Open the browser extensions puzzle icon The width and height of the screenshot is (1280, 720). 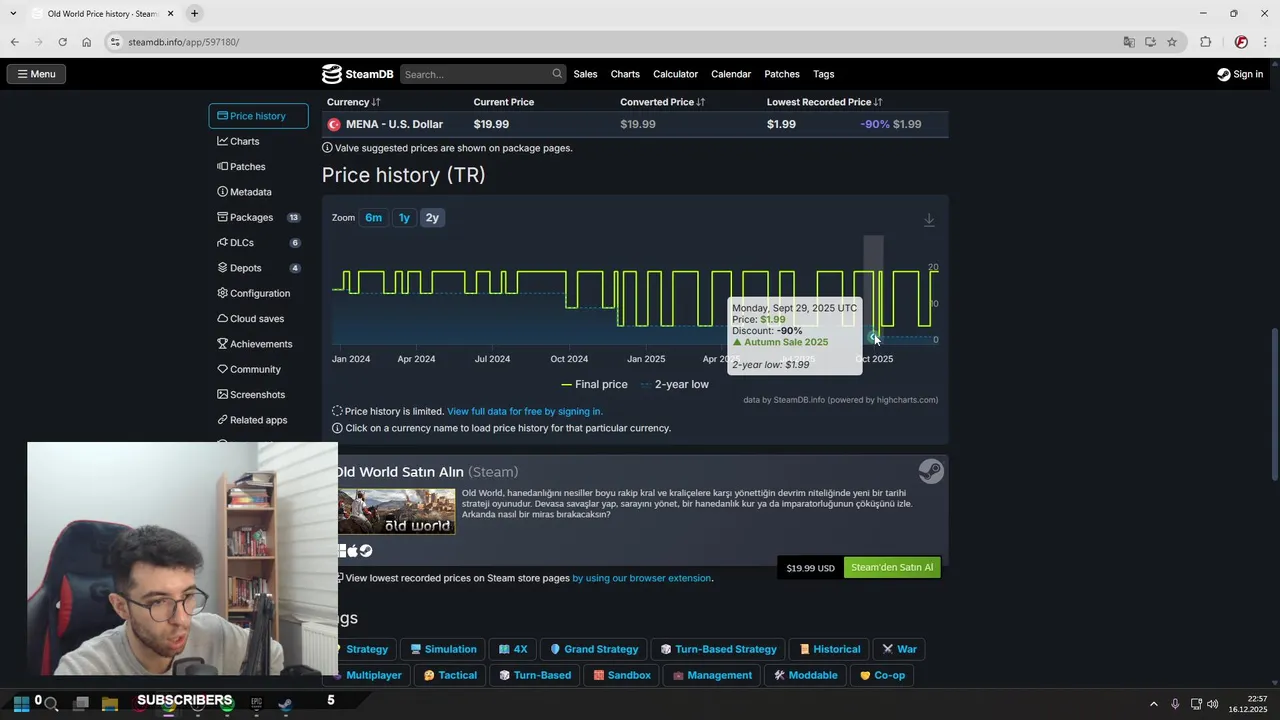[x=1205, y=42]
